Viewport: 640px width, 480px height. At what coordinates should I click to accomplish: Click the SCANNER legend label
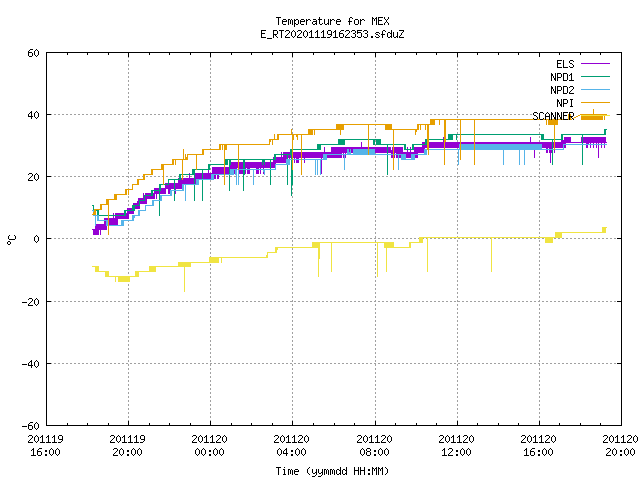coord(553,116)
